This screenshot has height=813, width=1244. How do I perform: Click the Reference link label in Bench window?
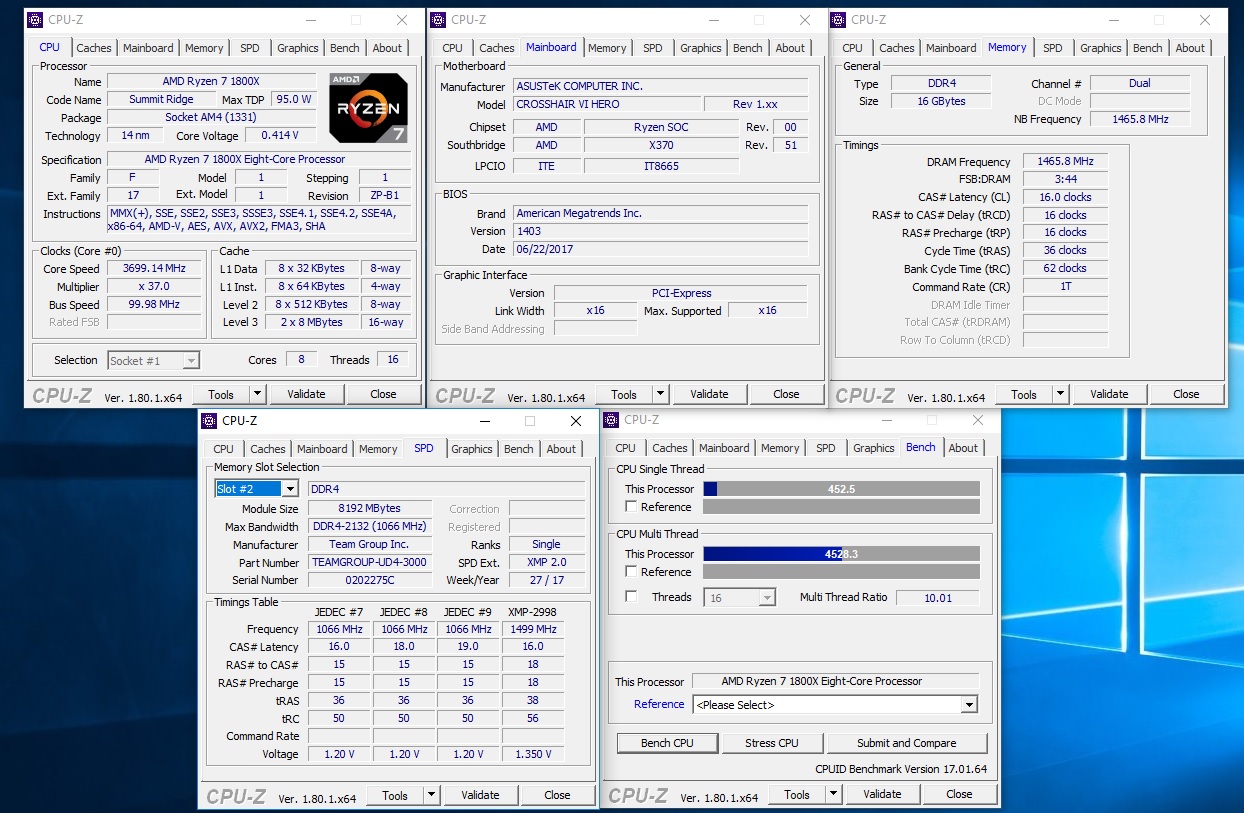659,704
